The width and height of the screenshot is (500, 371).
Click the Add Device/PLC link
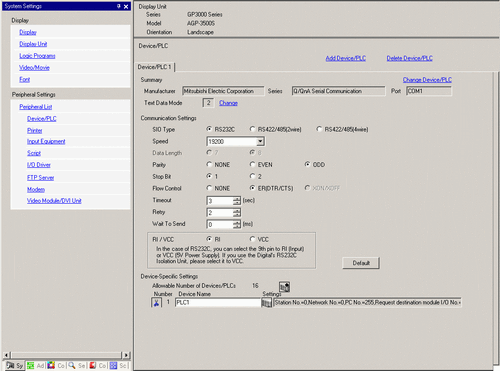346,58
